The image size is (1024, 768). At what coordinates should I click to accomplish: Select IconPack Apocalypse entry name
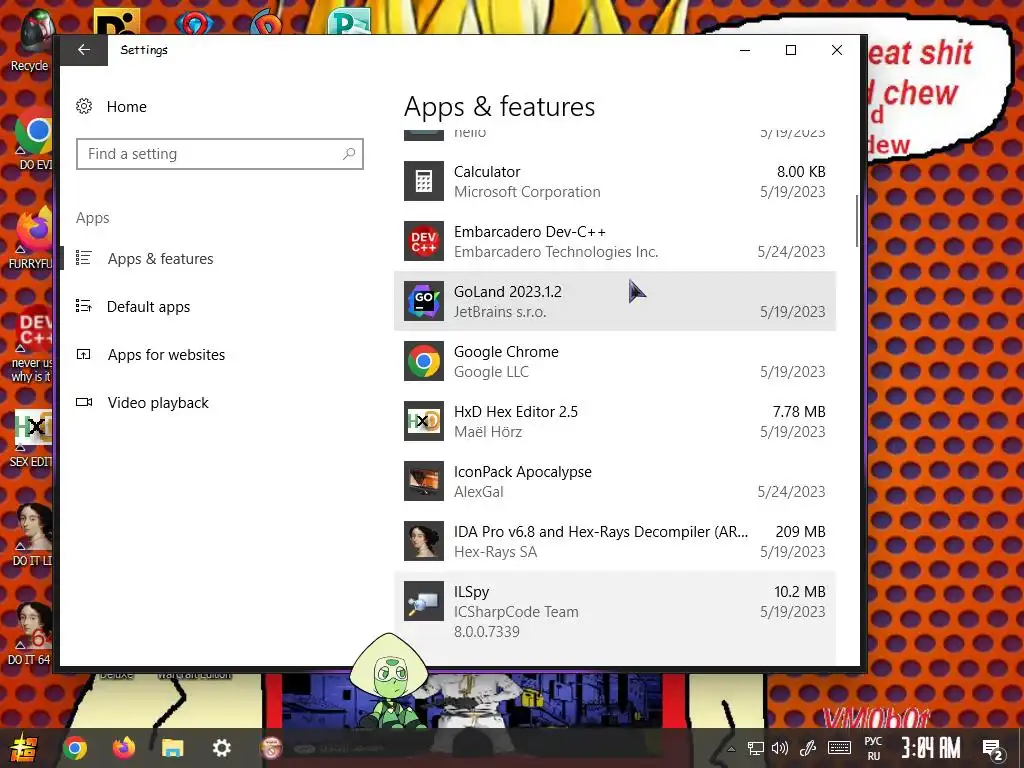[x=522, y=472]
